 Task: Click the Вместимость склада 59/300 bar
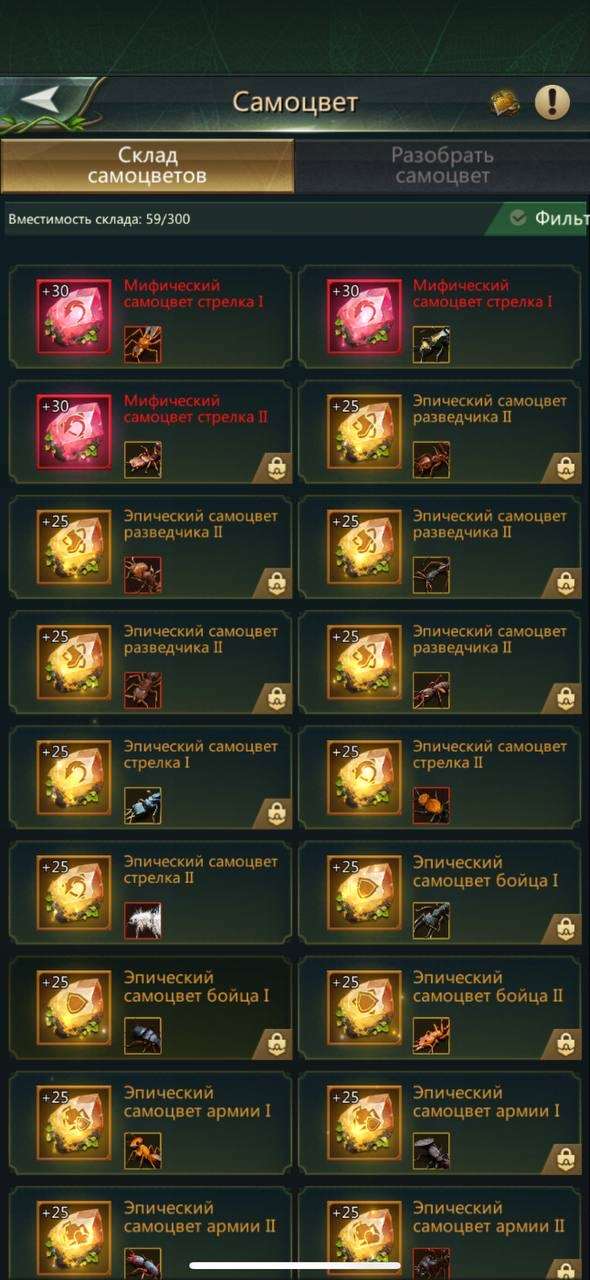250,218
